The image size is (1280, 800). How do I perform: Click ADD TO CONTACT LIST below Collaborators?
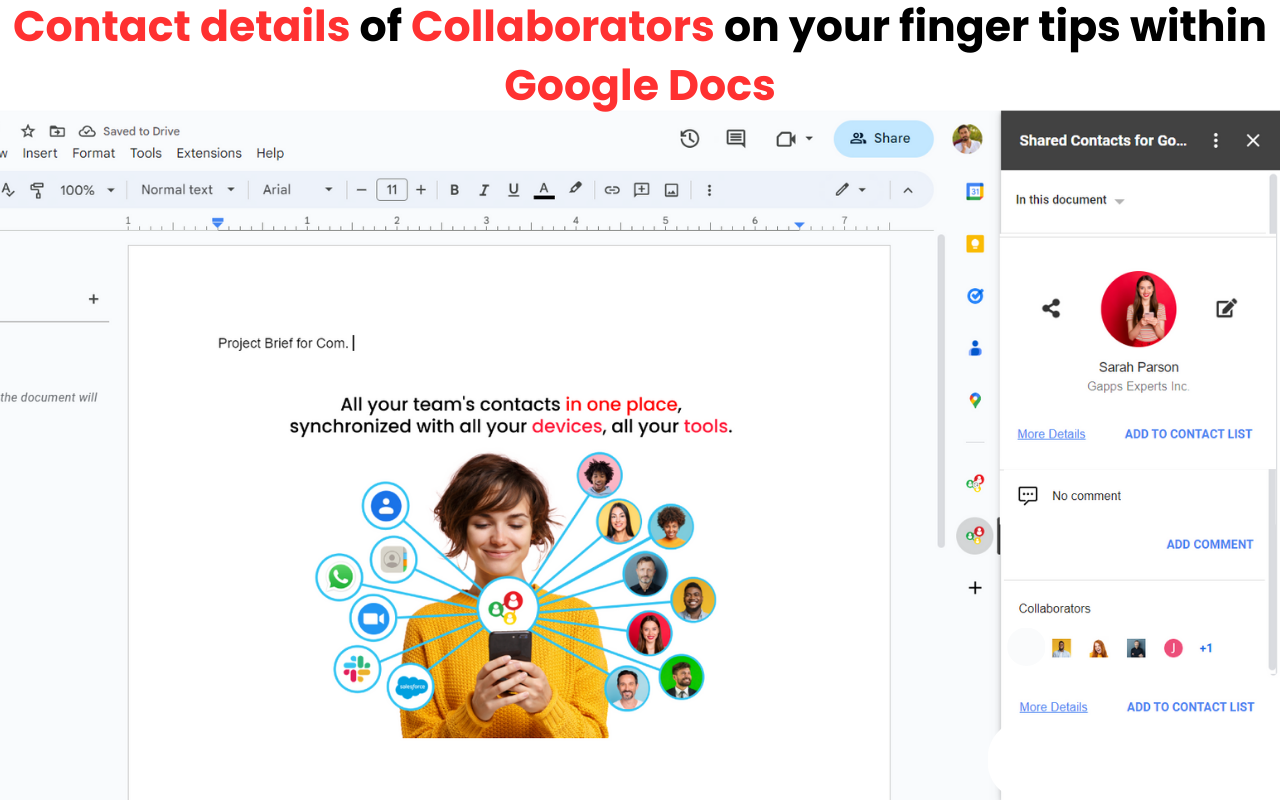pyautogui.click(x=1190, y=707)
